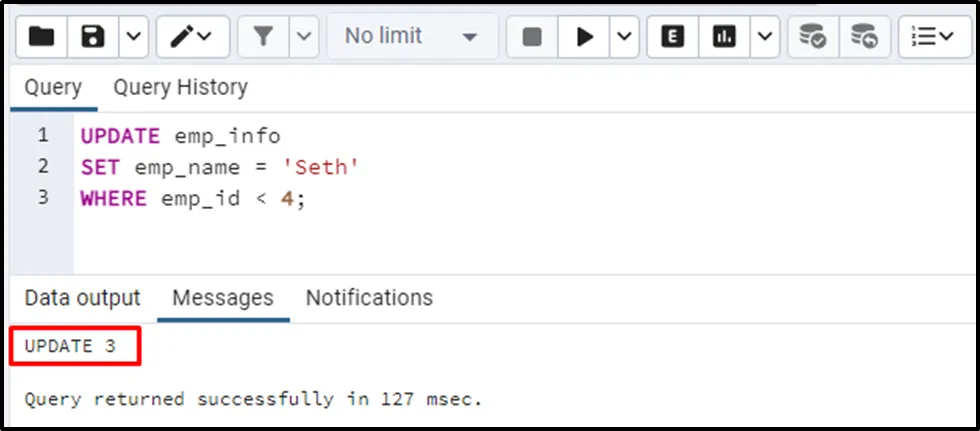Switch to the Data output tab

pyautogui.click(x=82, y=298)
